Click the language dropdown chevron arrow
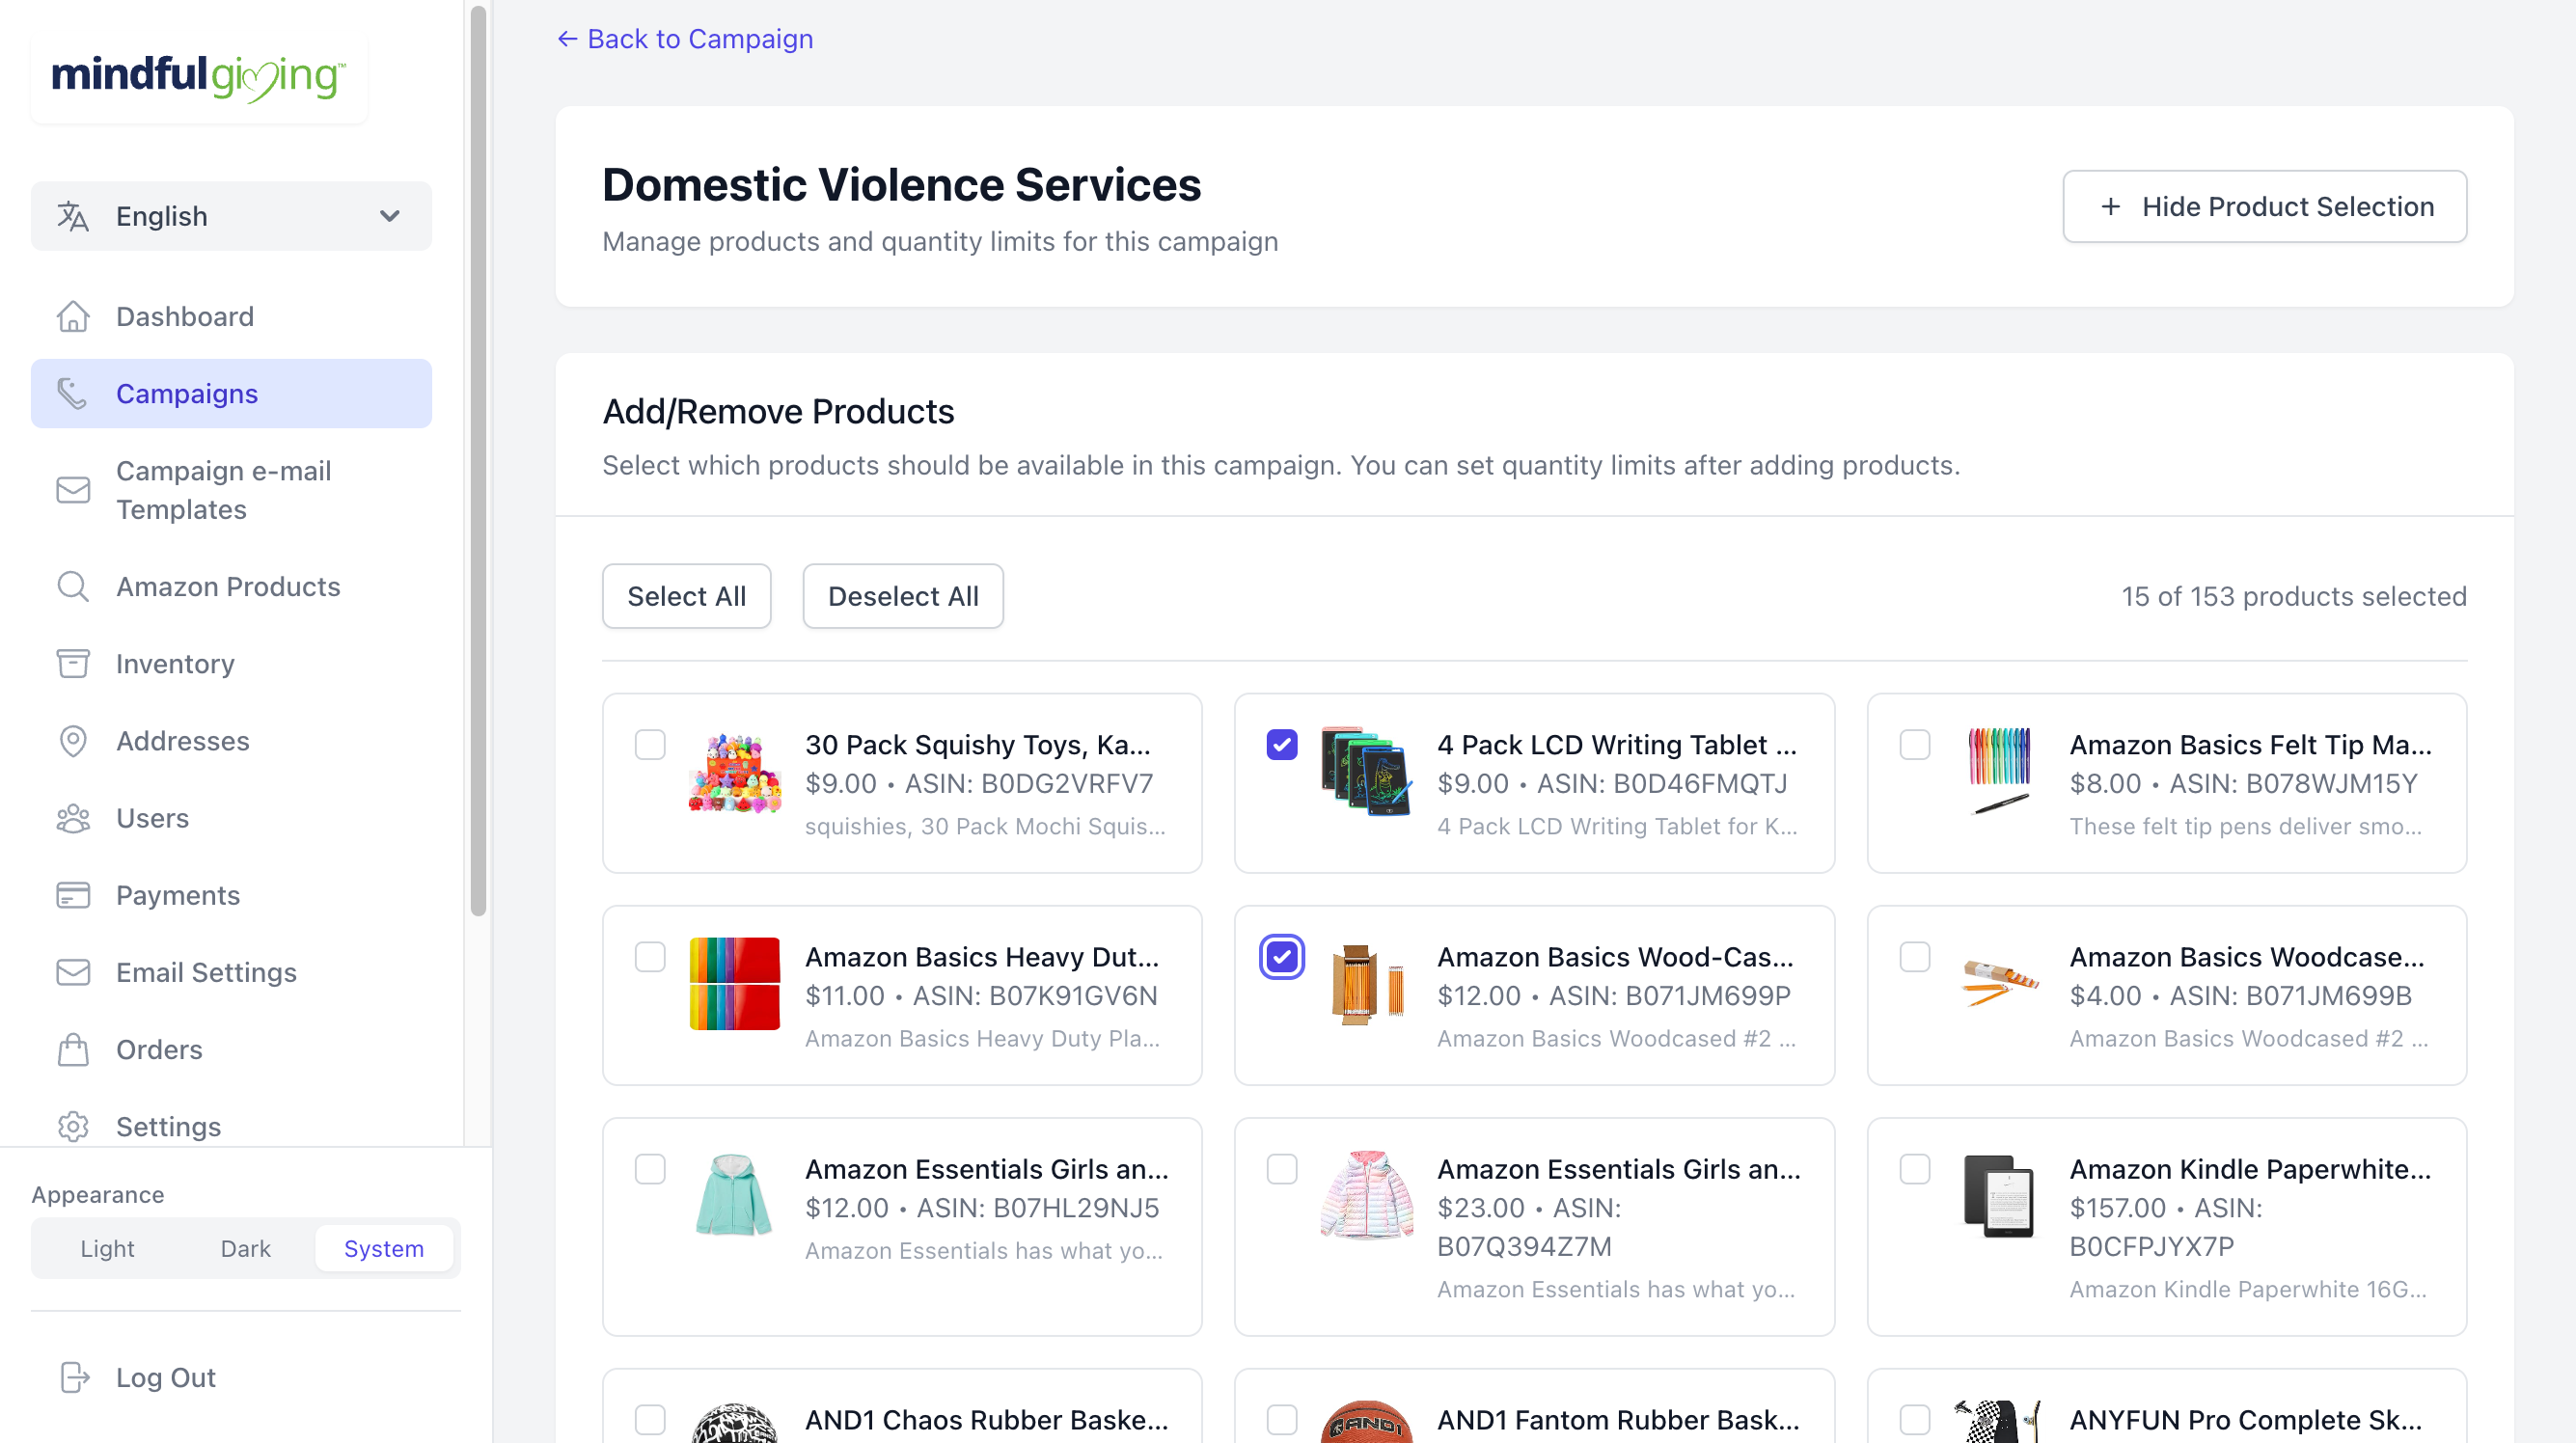The height and width of the screenshot is (1443, 2576). [x=390, y=216]
